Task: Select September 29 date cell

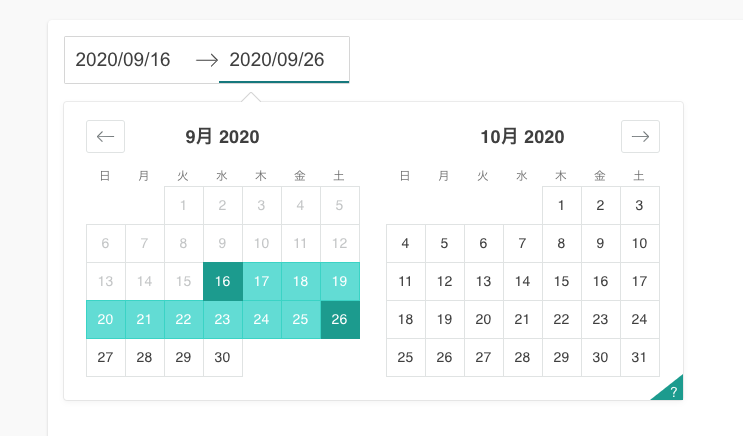Action: coord(184,357)
